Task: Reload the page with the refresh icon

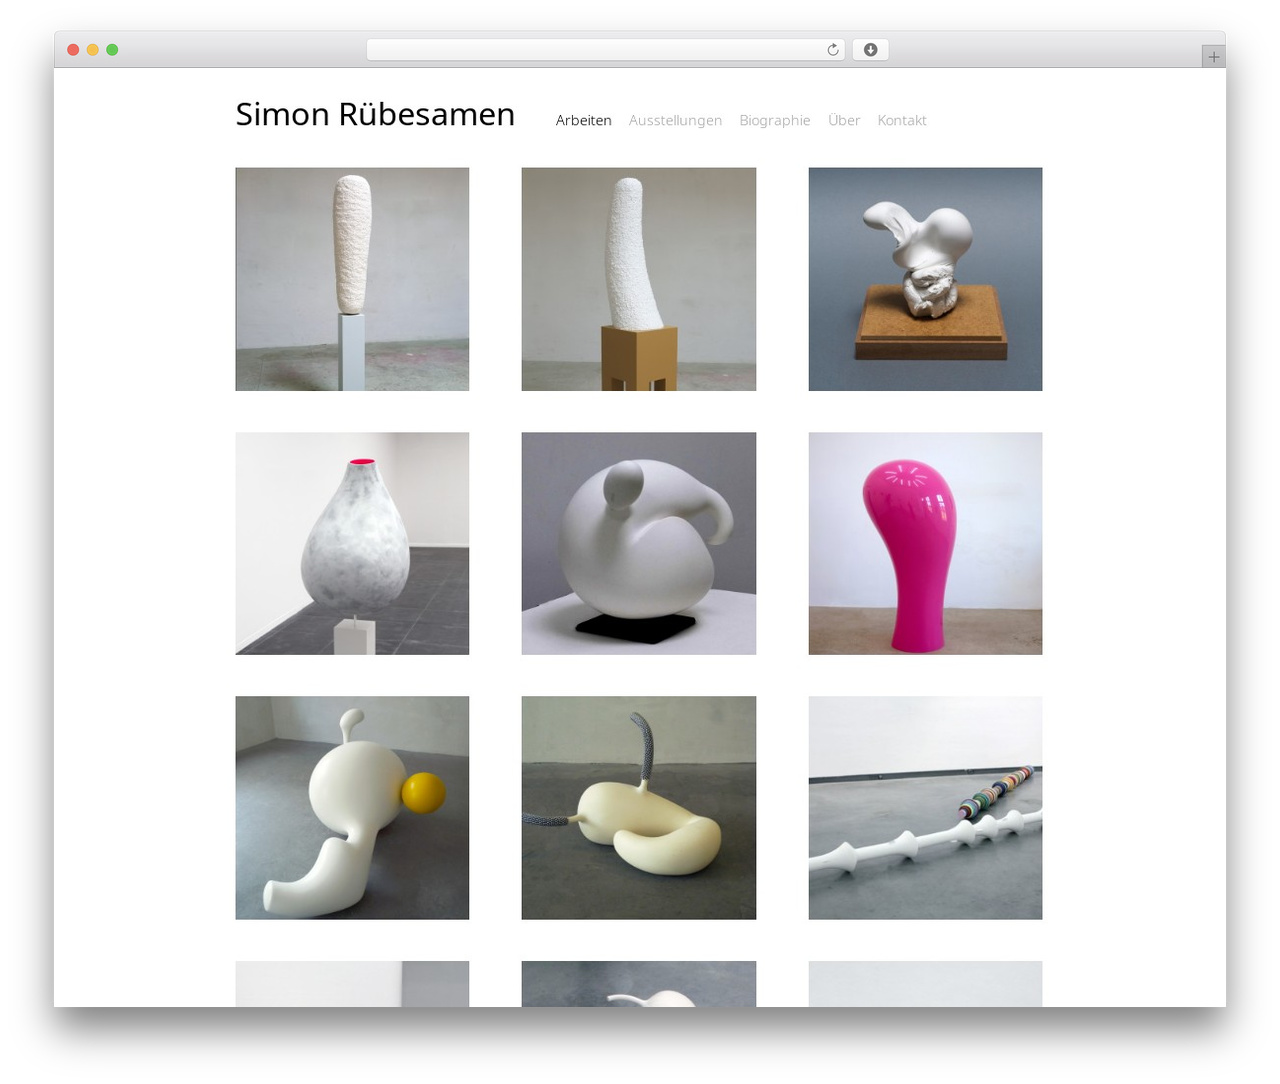Action: [x=832, y=50]
